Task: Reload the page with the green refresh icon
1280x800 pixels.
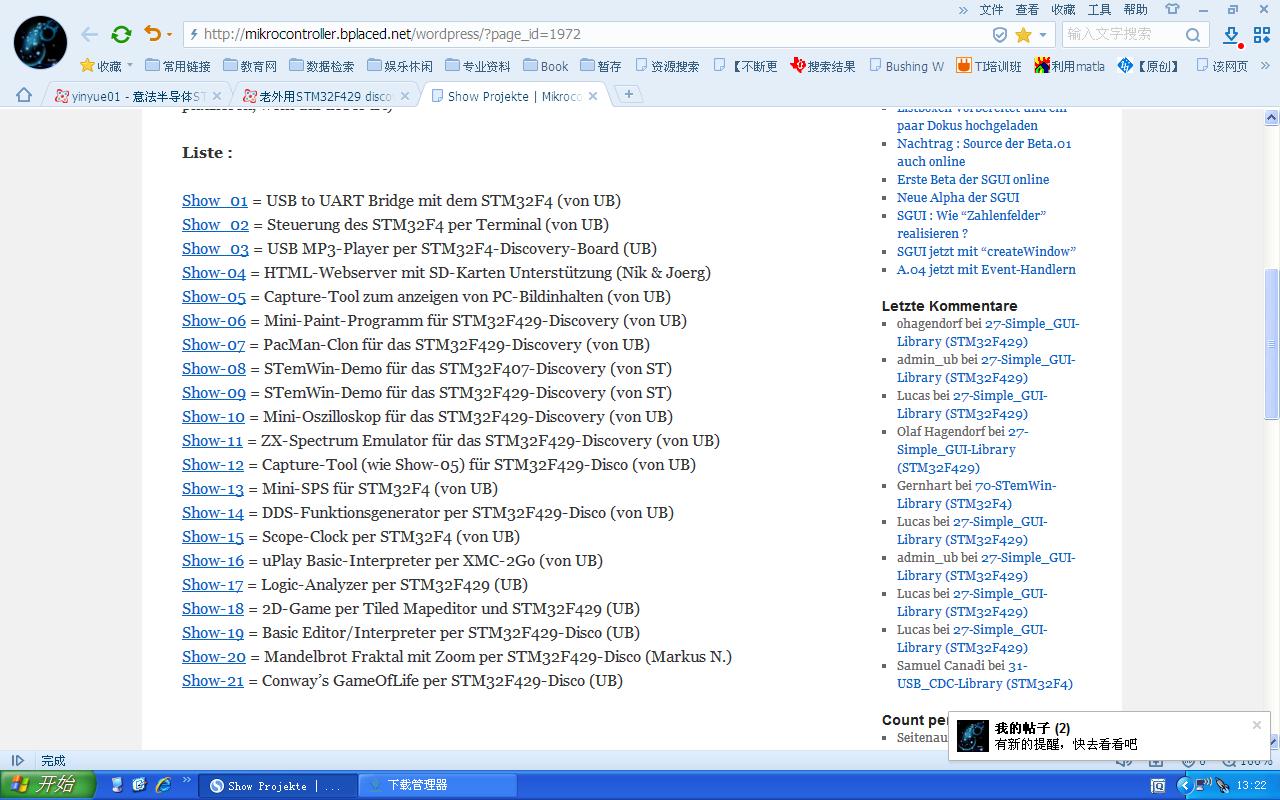Action: point(121,34)
